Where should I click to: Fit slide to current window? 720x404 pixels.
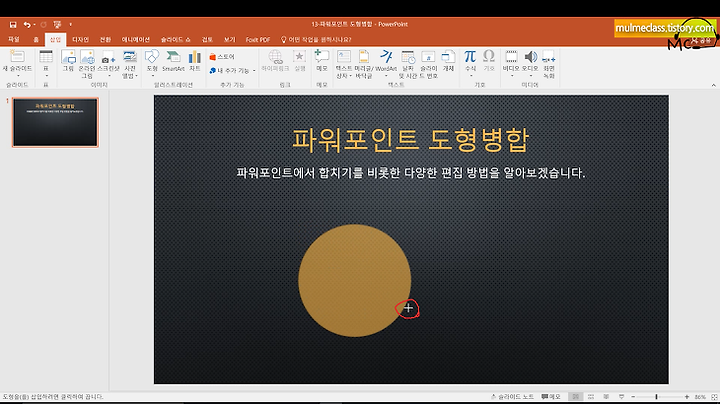(714, 397)
